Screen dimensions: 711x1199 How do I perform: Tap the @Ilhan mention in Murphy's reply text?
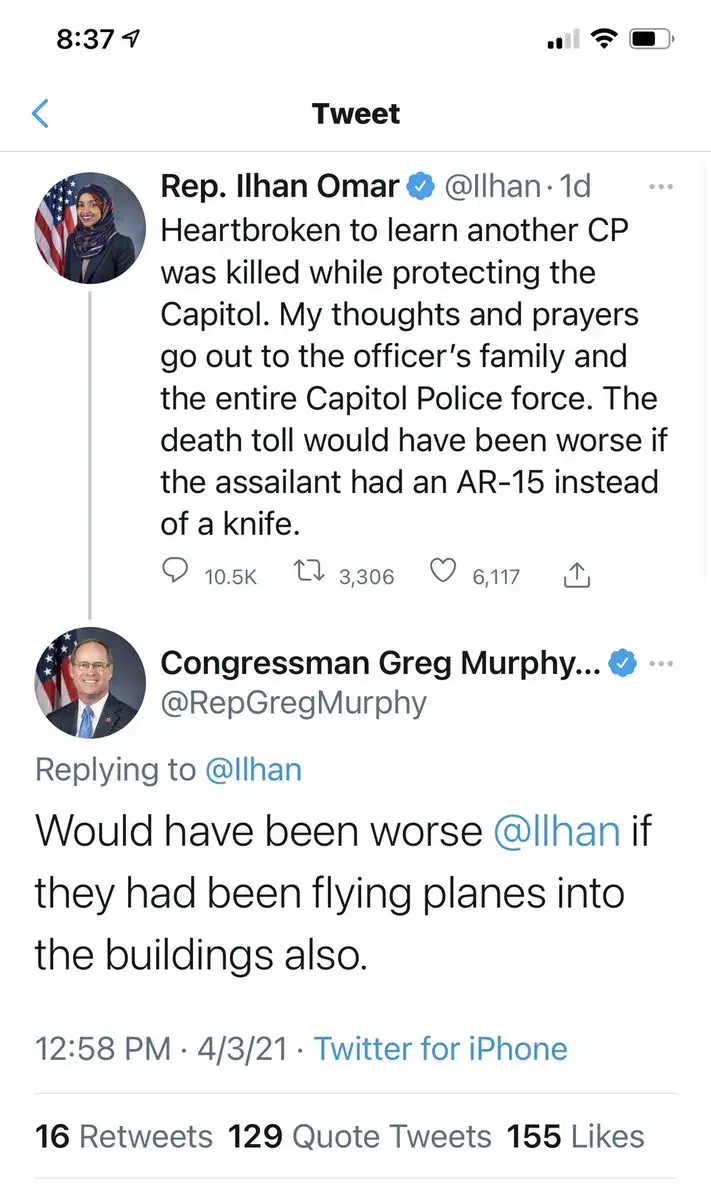coord(556,832)
